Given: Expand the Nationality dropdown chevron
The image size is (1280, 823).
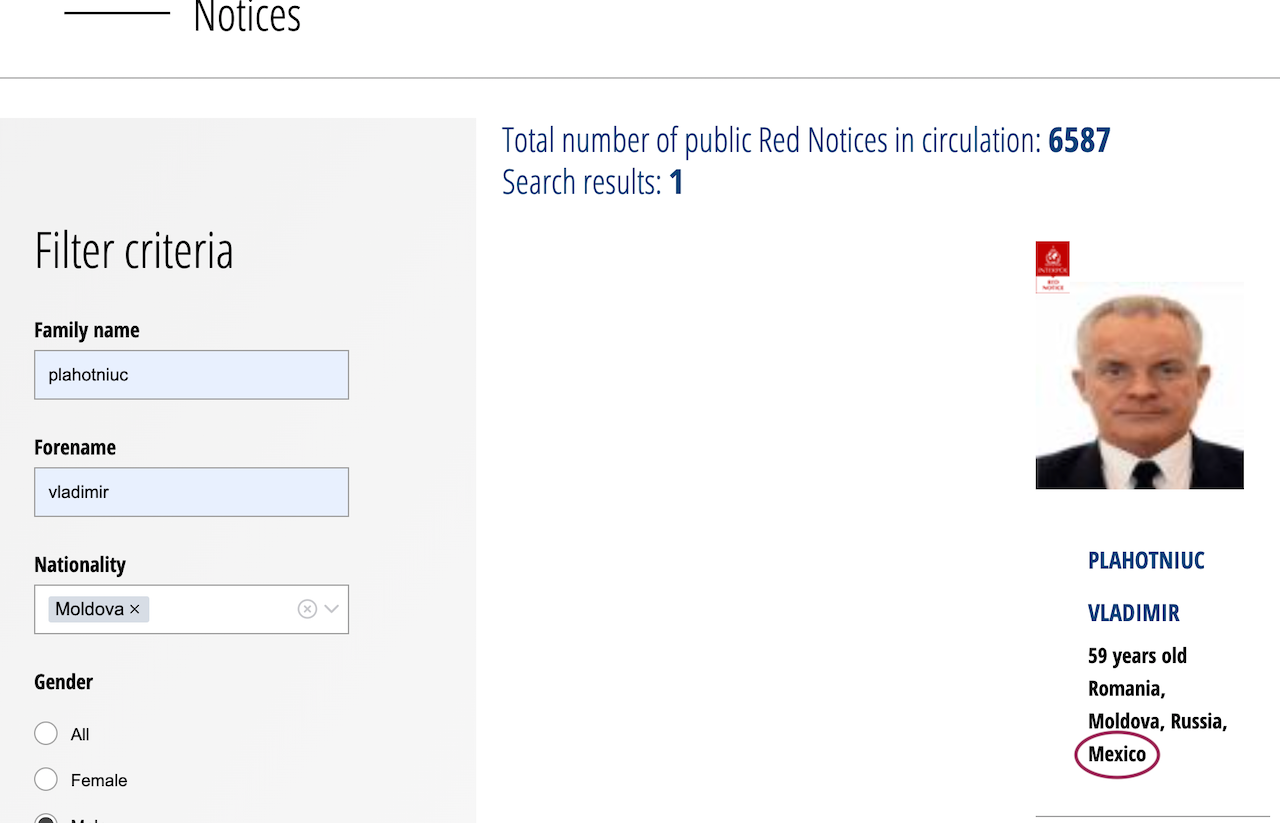Looking at the screenshot, I should (332, 609).
